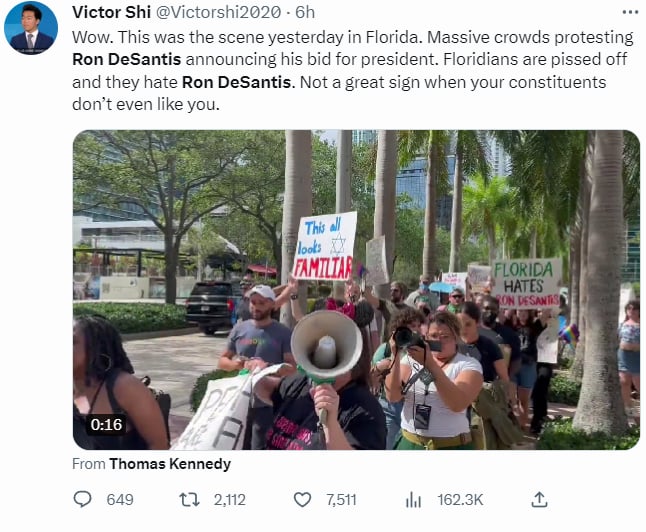Retweet this post via the retweet icon
The width and height of the screenshot is (646, 532).
tap(190, 499)
